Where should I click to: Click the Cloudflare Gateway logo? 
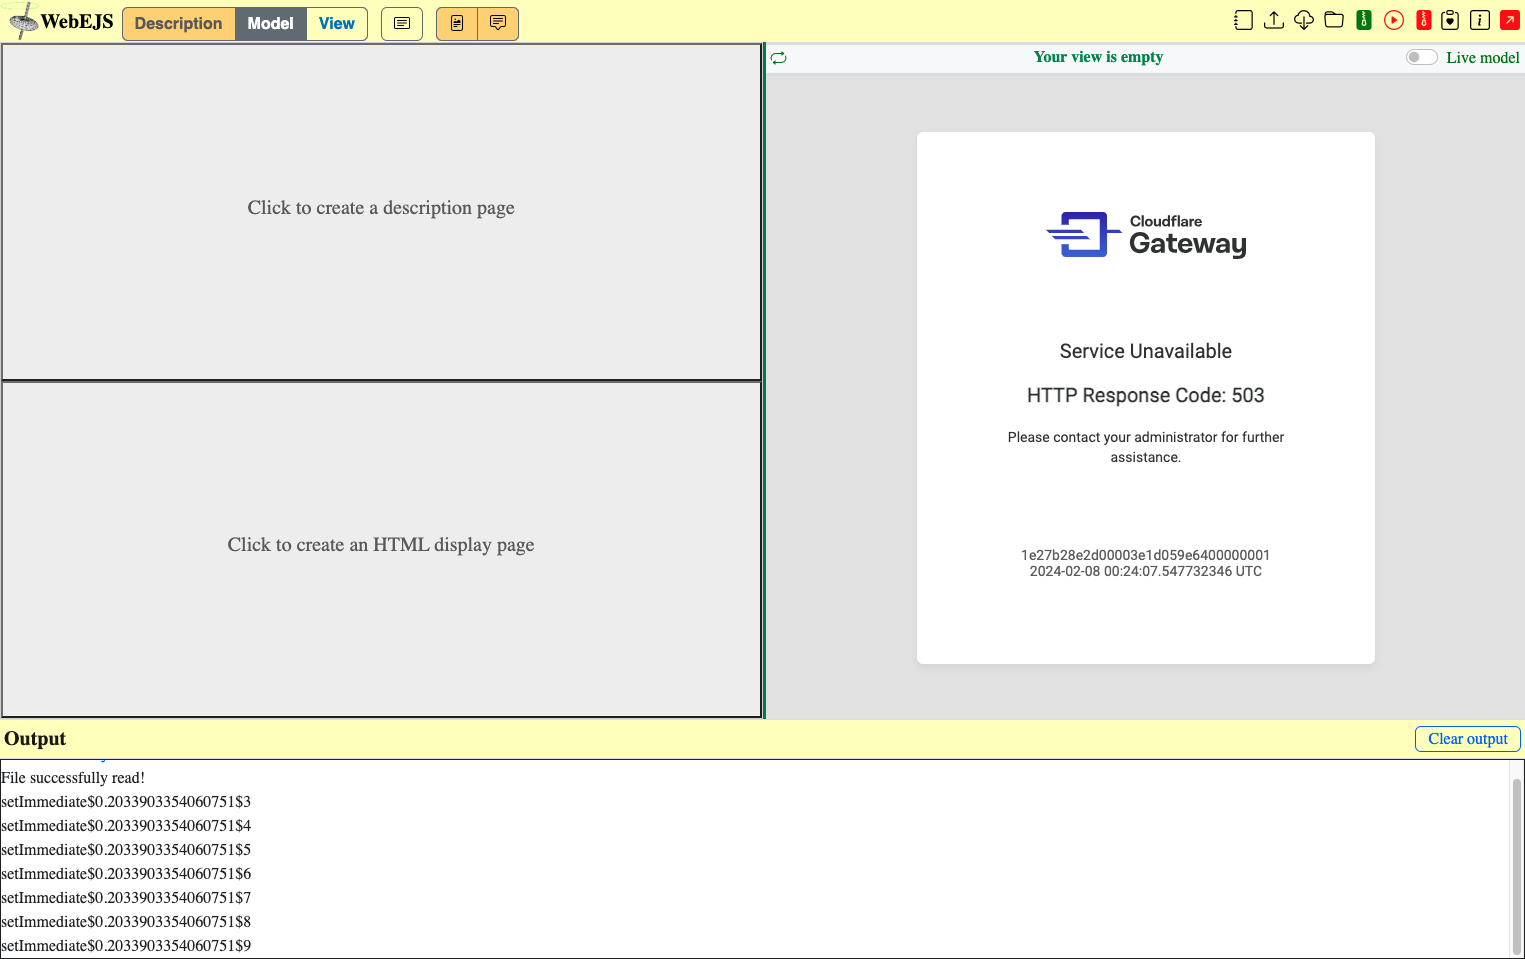[1146, 235]
